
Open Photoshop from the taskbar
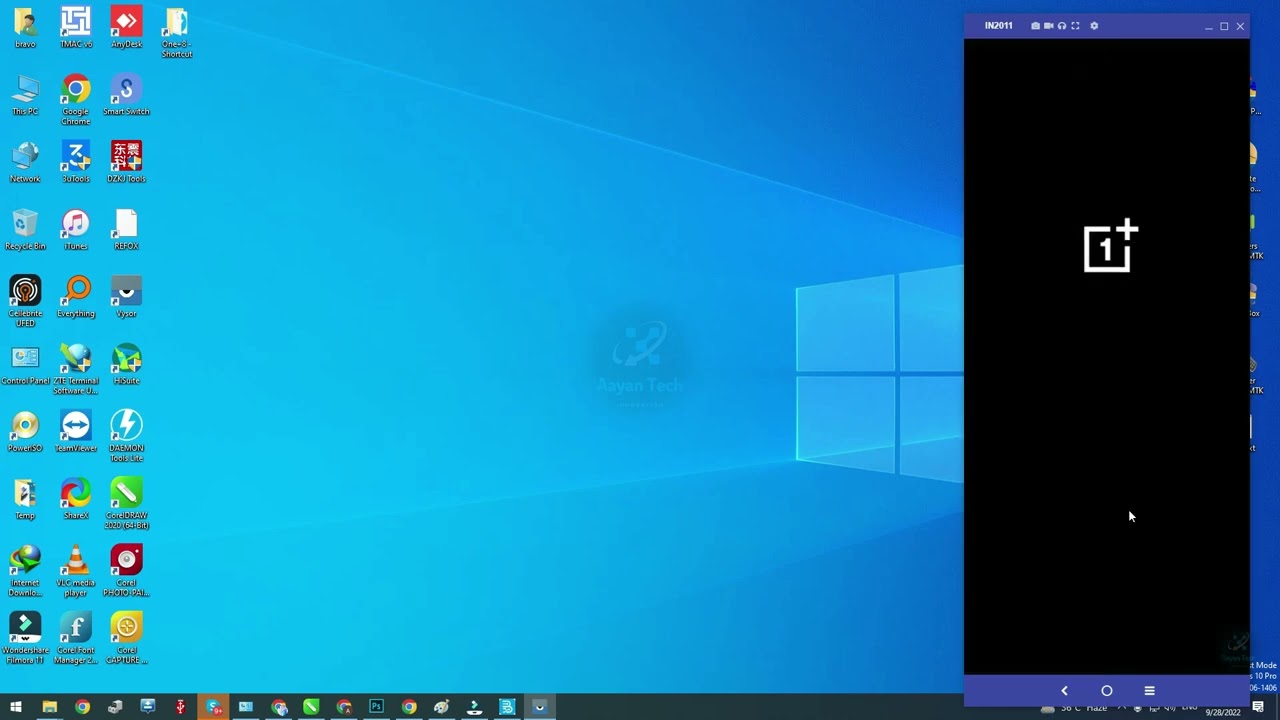tap(376, 707)
